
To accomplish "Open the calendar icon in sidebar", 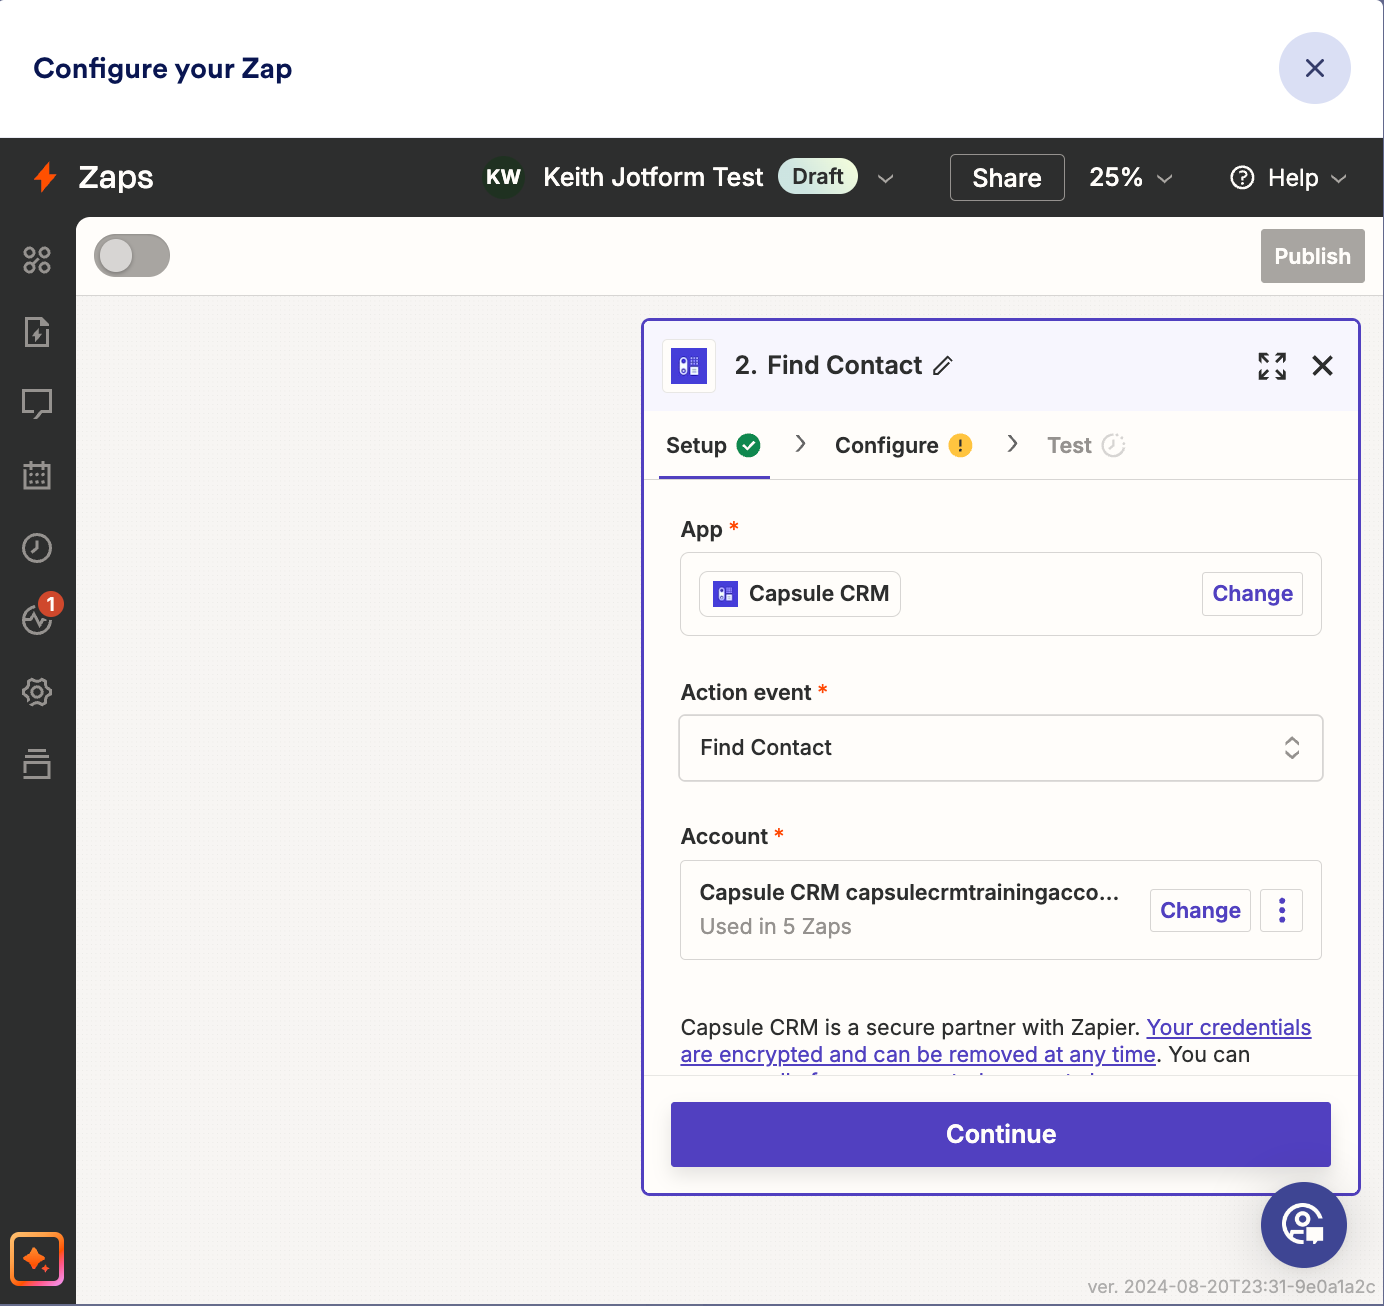I will coord(37,476).
